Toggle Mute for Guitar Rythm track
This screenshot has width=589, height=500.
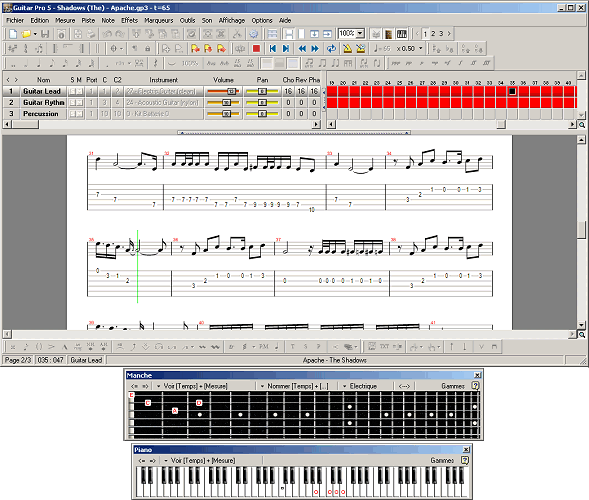point(80,103)
